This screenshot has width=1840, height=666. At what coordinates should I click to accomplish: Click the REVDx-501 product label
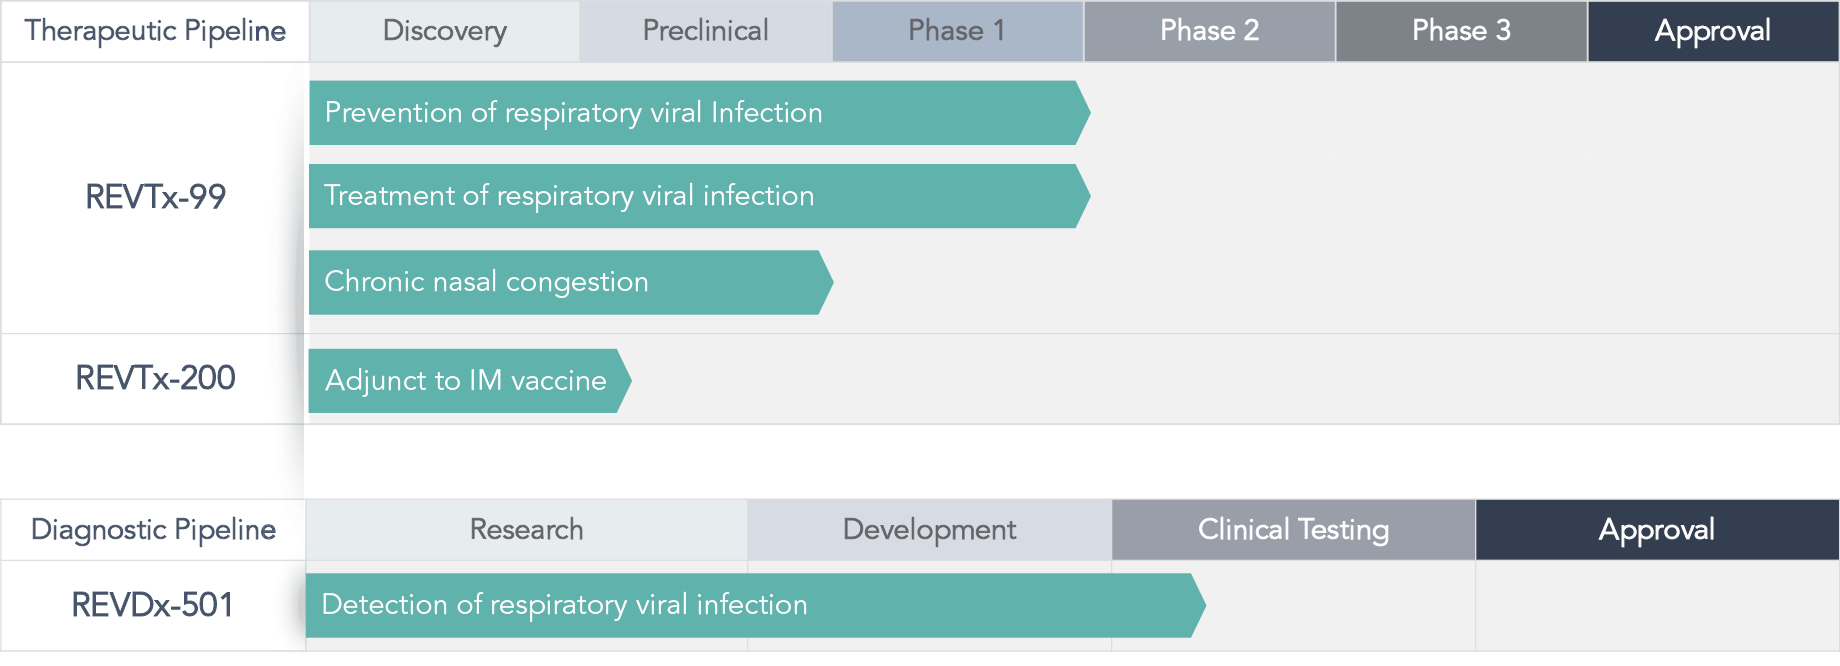point(152,605)
